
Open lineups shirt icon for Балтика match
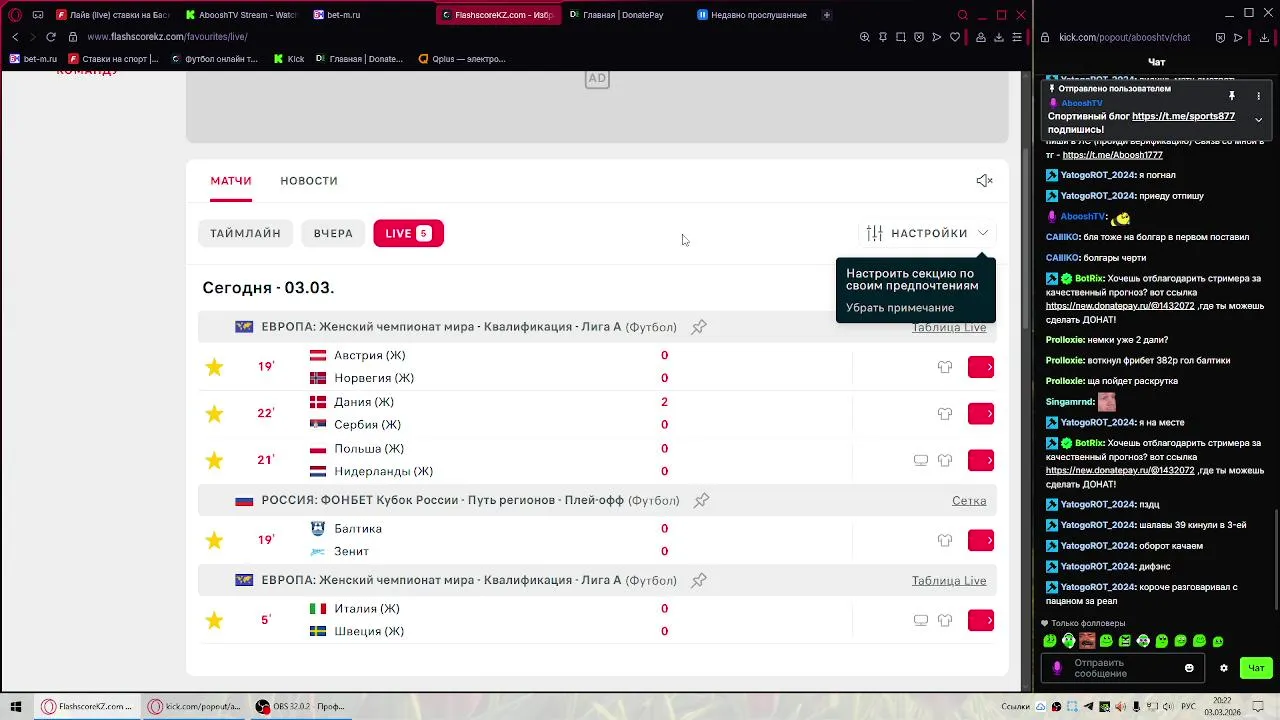click(945, 540)
